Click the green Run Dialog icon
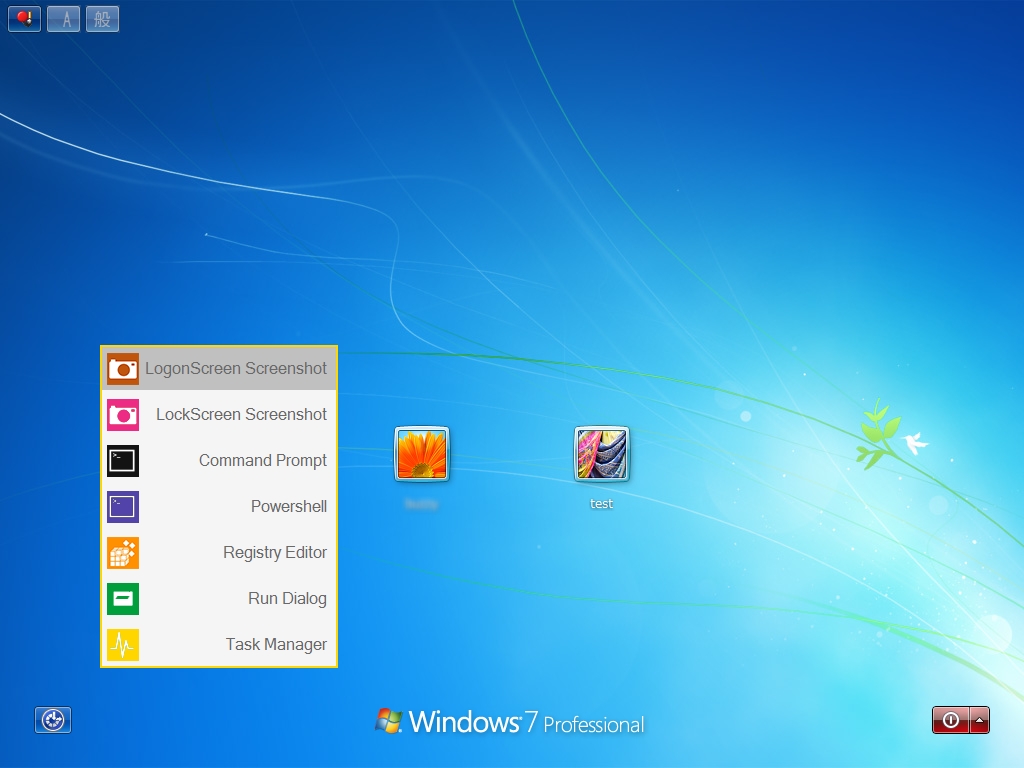Image resolution: width=1024 pixels, height=768 pixels. [x=123, y=599]
